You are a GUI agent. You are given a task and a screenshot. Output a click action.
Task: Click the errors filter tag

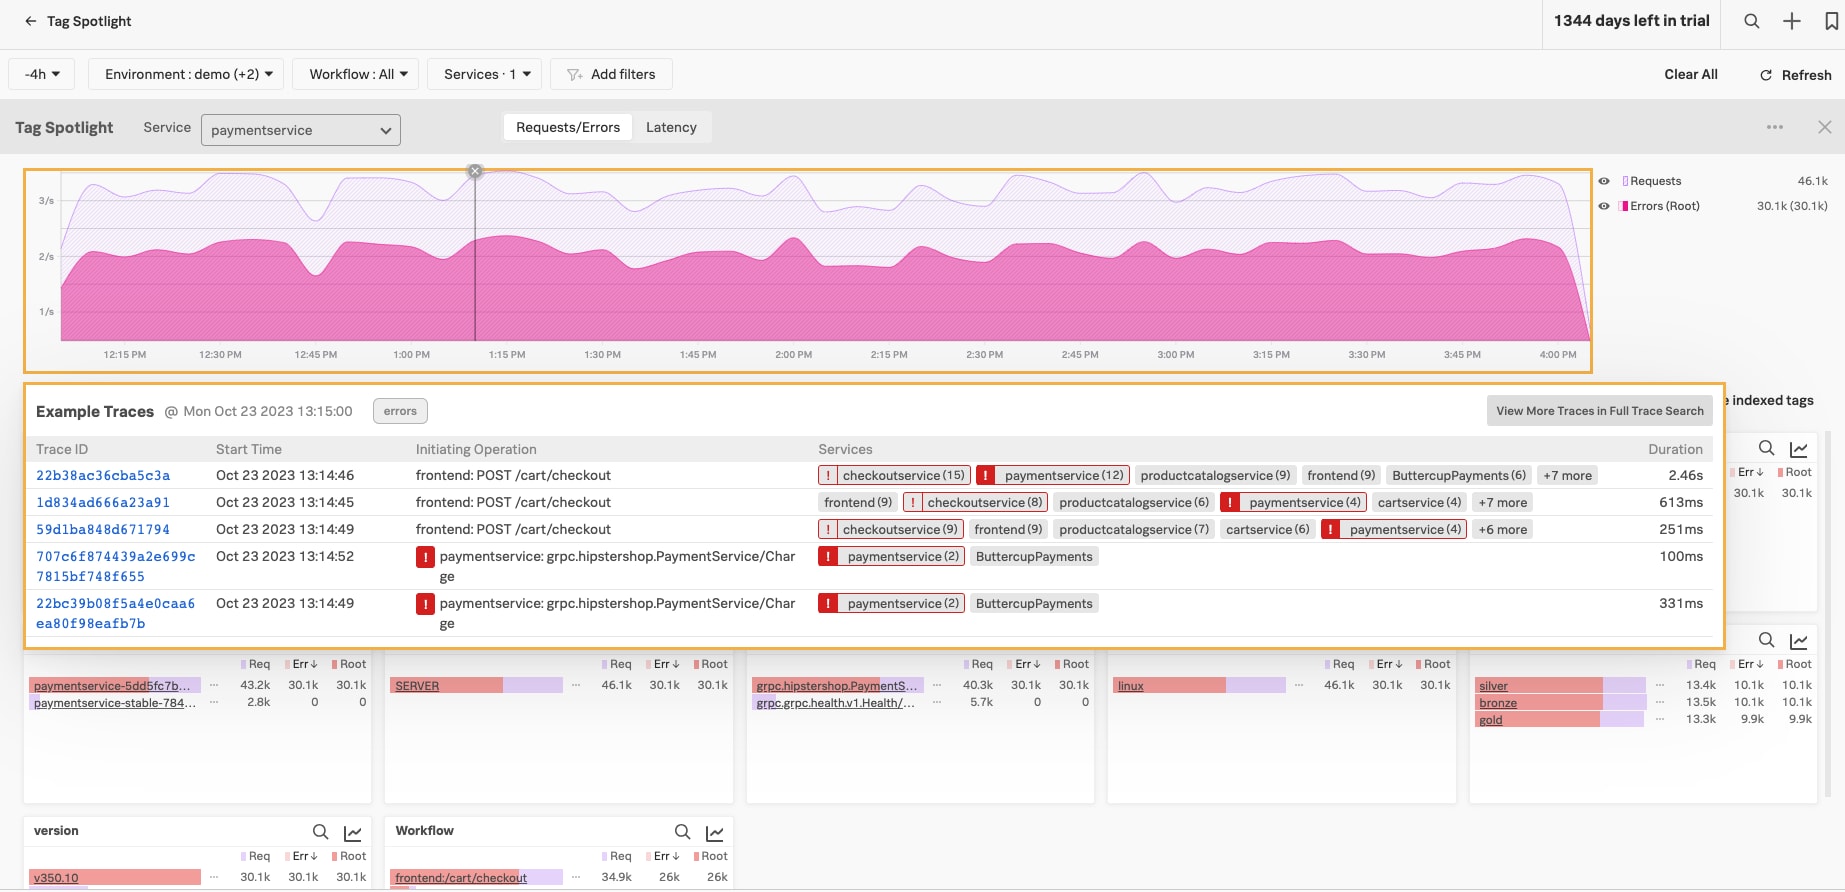[x=400, y=411]
